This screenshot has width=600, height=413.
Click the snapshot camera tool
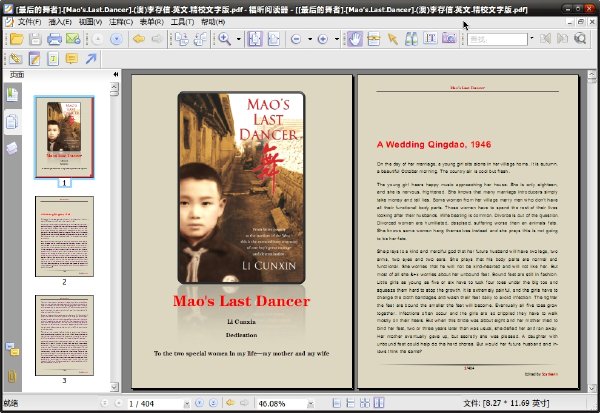point(449,39)
